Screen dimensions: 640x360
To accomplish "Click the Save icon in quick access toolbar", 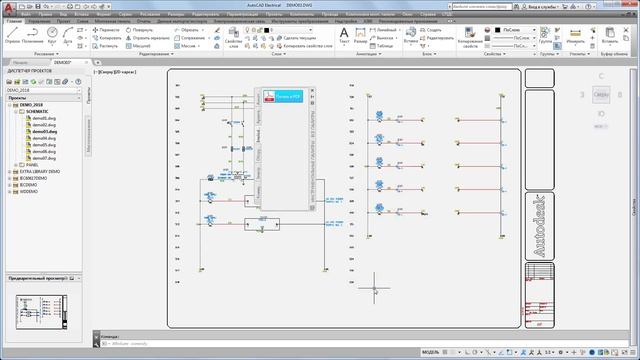I will (38, 7).
